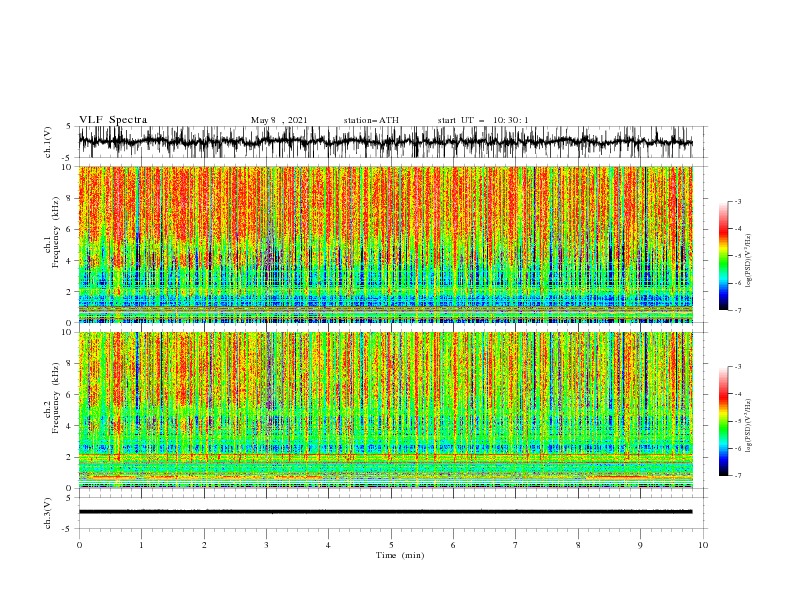The height and width of the screenshot is (612, 792).
Task: Click the ch.2 spectrogram panel
Action: coord(385,410)
